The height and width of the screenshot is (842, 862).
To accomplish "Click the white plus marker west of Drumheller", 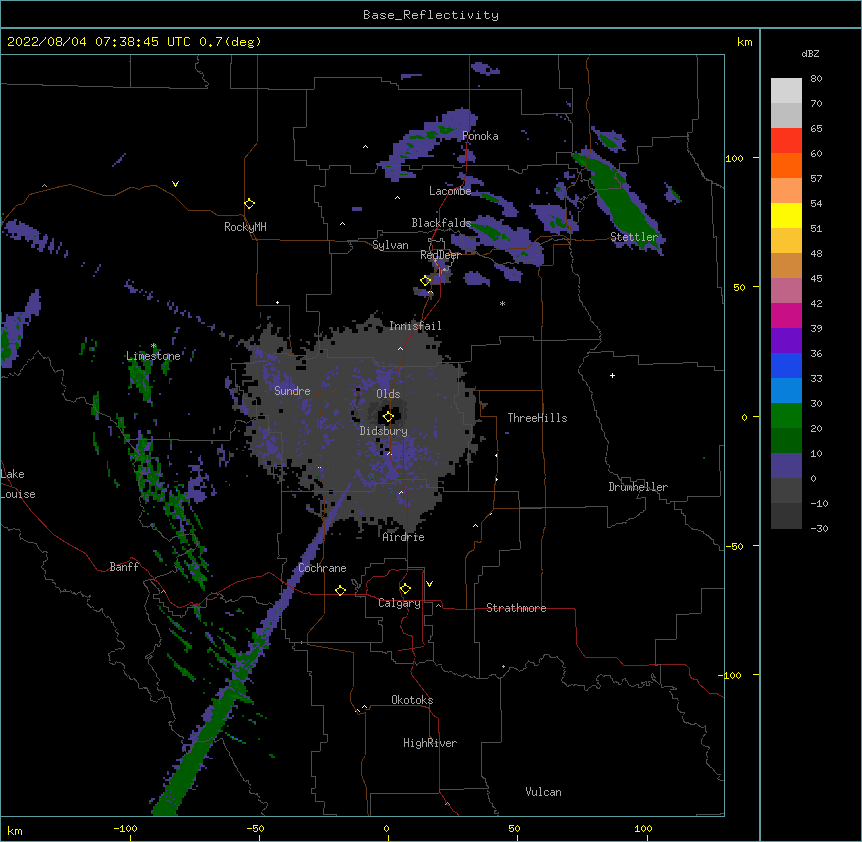I will (x=612, y=375).
